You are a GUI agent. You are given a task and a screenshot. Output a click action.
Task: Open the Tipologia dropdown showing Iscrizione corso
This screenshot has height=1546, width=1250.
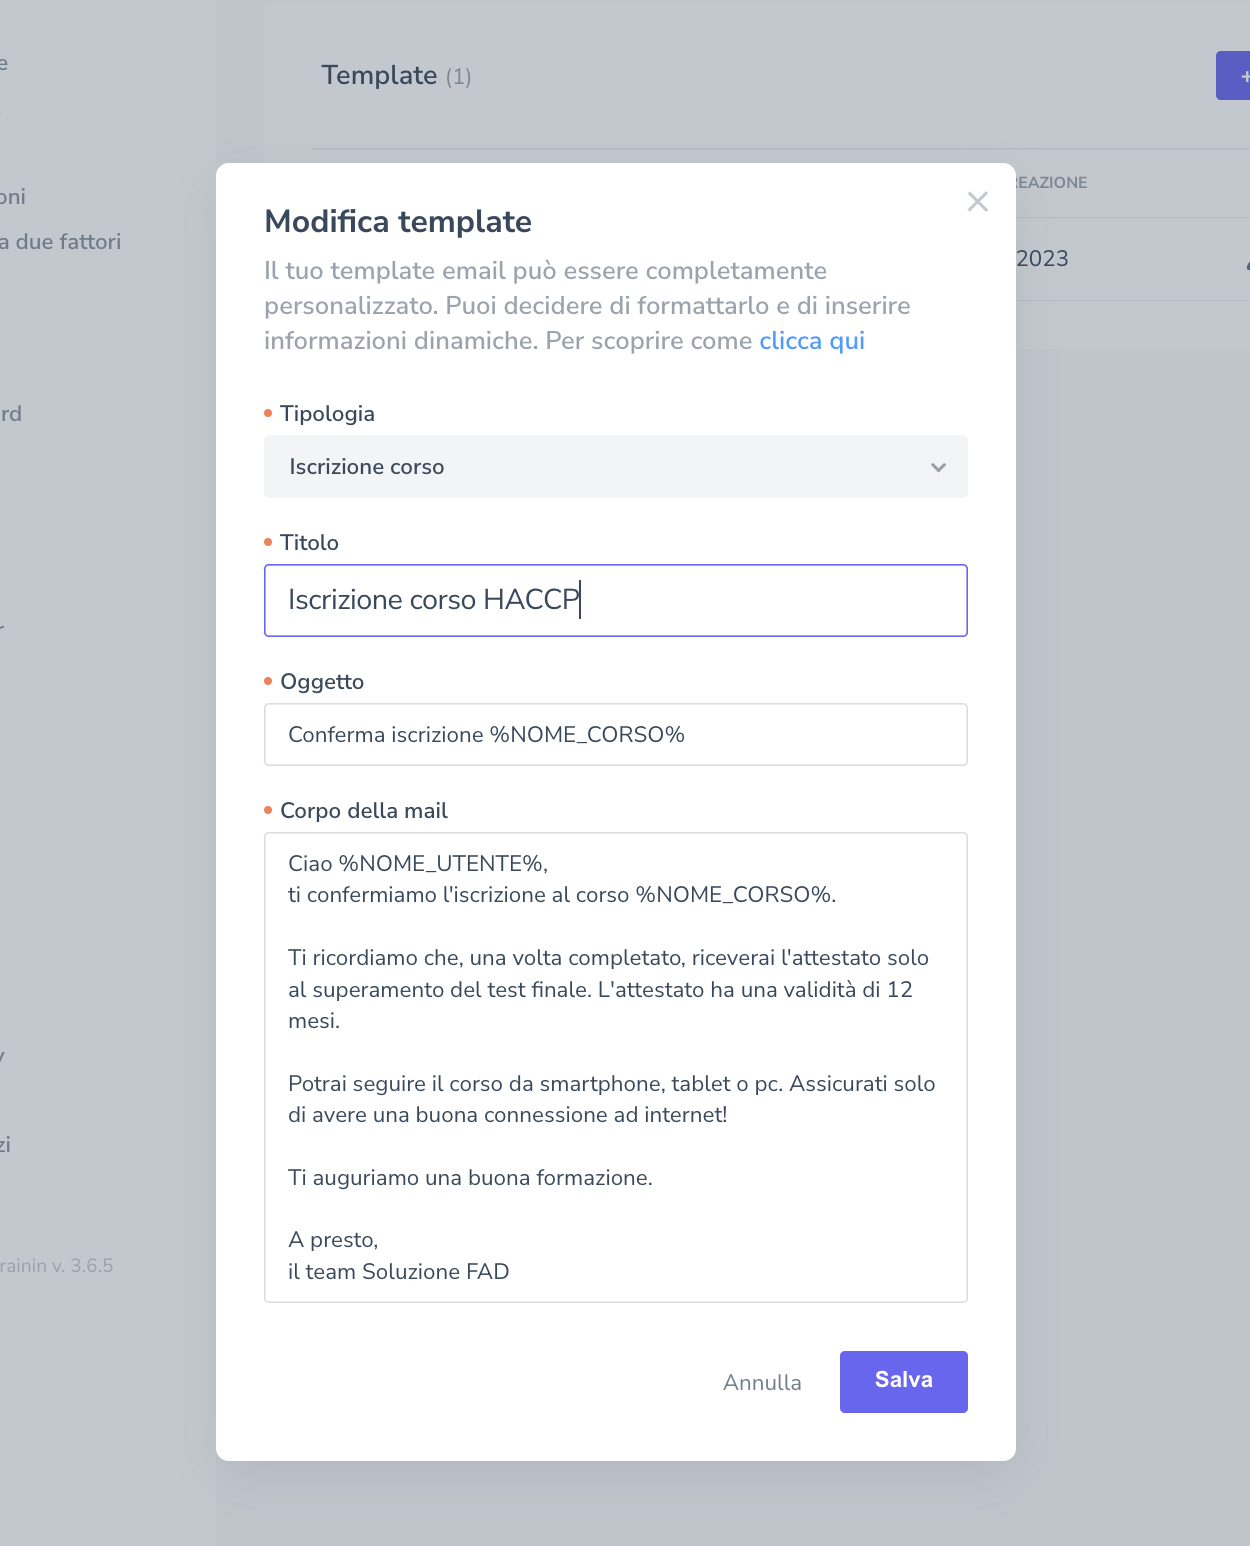(x=614, y=467)
